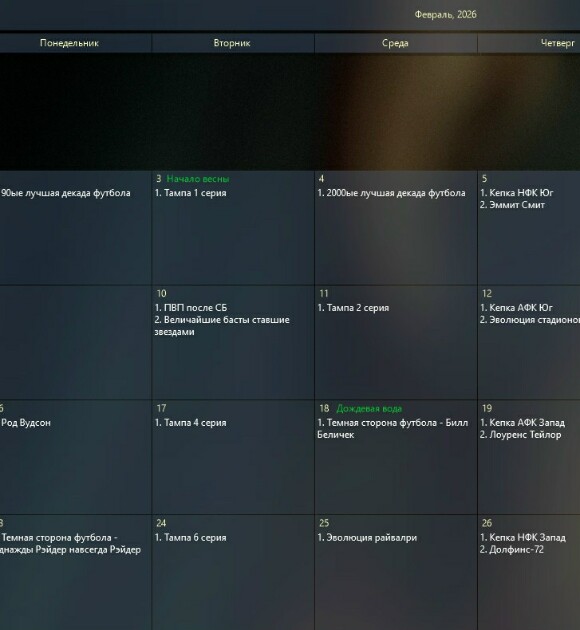Select the ПВП после СБ entry
The width and height of the screenshot is (580, 630).
coord(191,308)
